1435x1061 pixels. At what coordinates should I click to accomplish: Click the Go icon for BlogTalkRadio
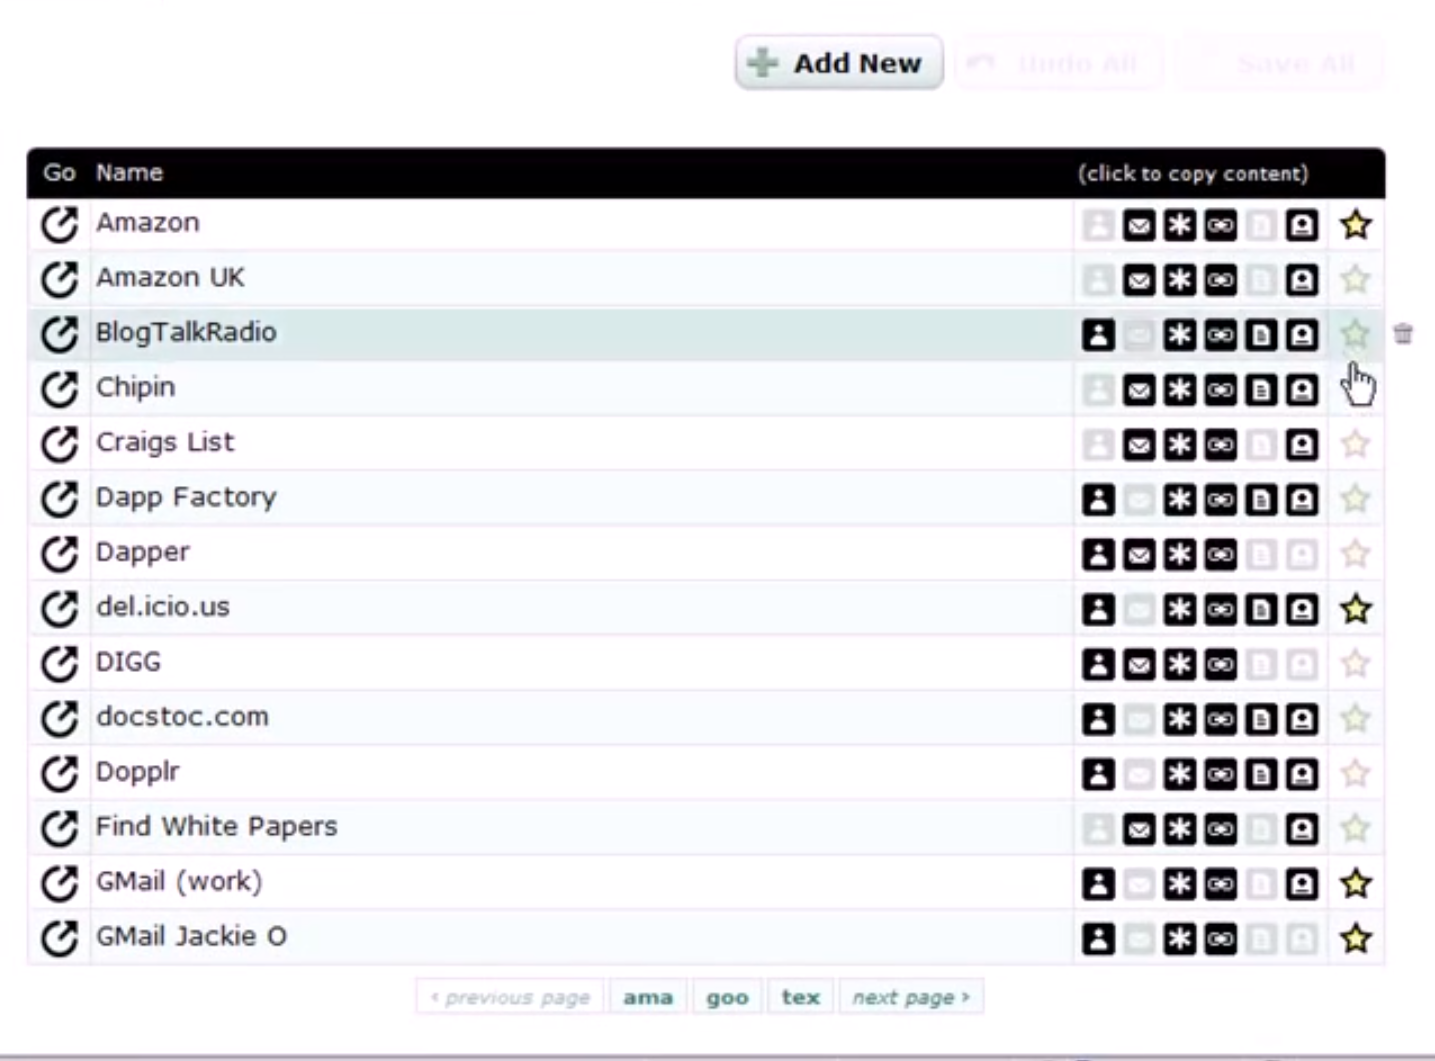point(59,335)
